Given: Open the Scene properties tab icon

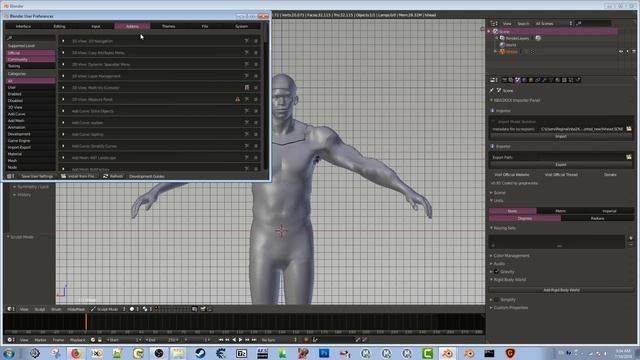Looking at the screenshot, I should pos(518,80).
